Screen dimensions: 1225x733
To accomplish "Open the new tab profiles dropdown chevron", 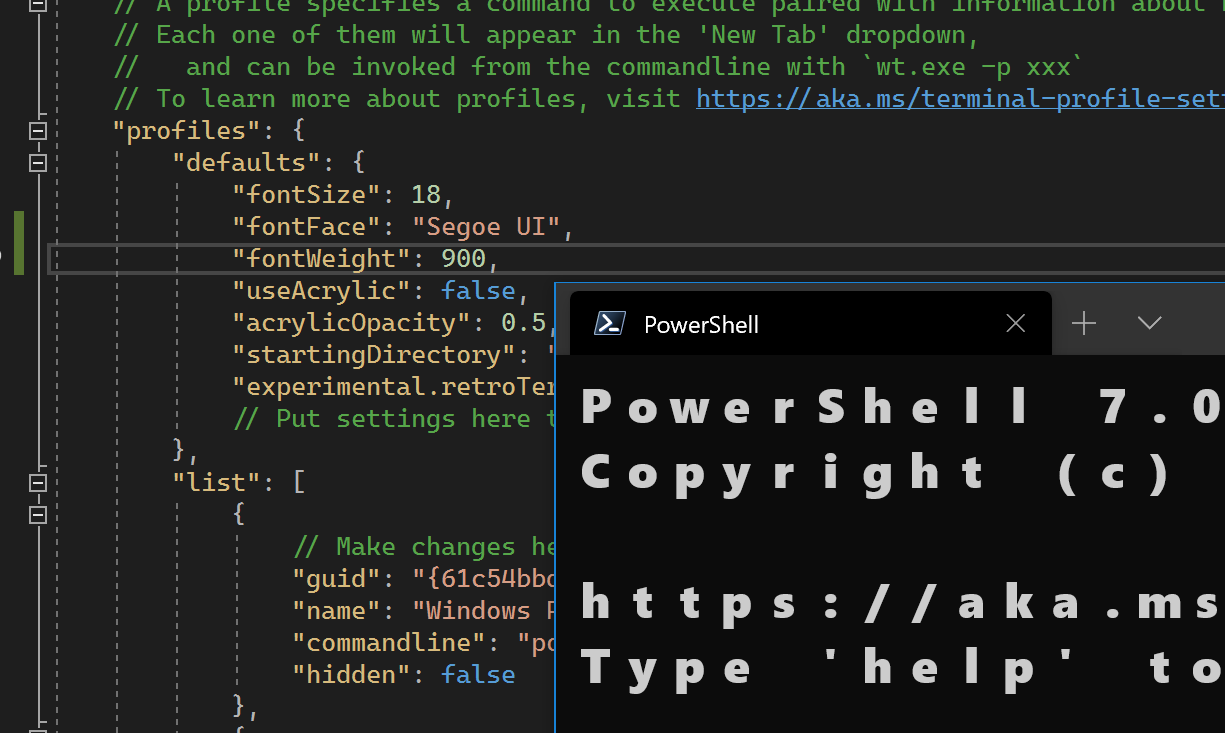I will point(1150,323).
